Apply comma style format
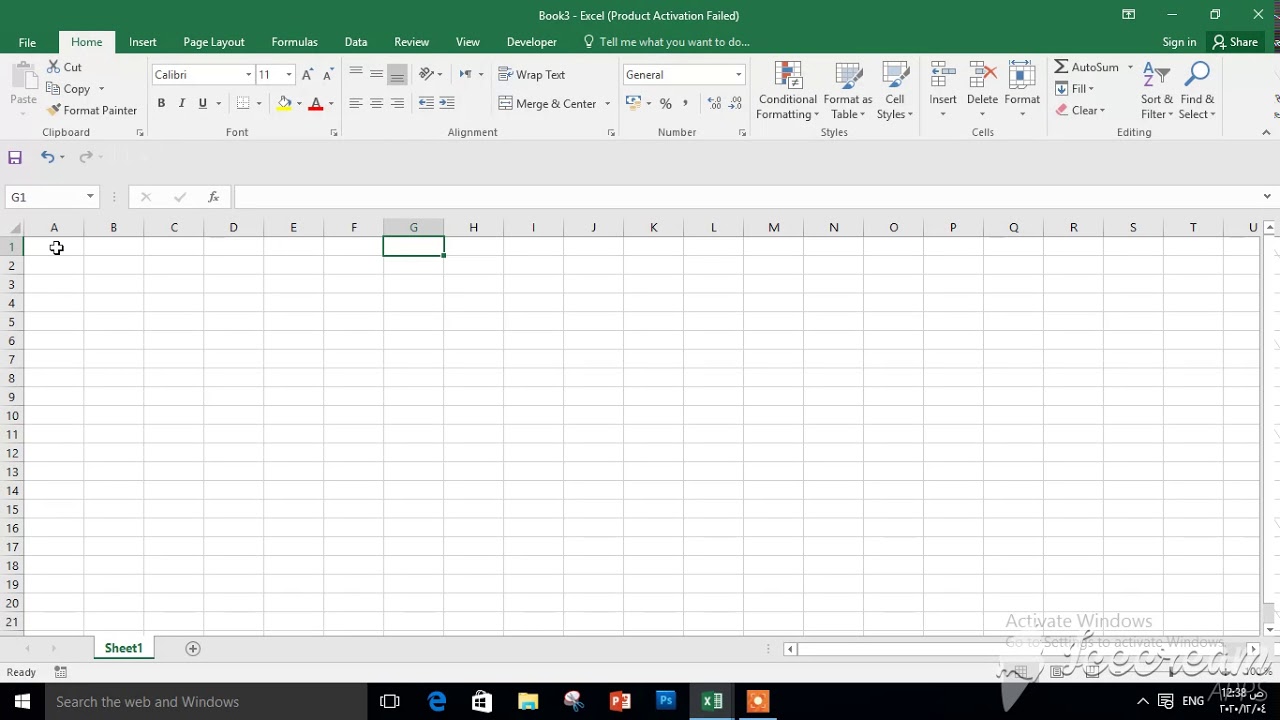 (x=686, y=103)
